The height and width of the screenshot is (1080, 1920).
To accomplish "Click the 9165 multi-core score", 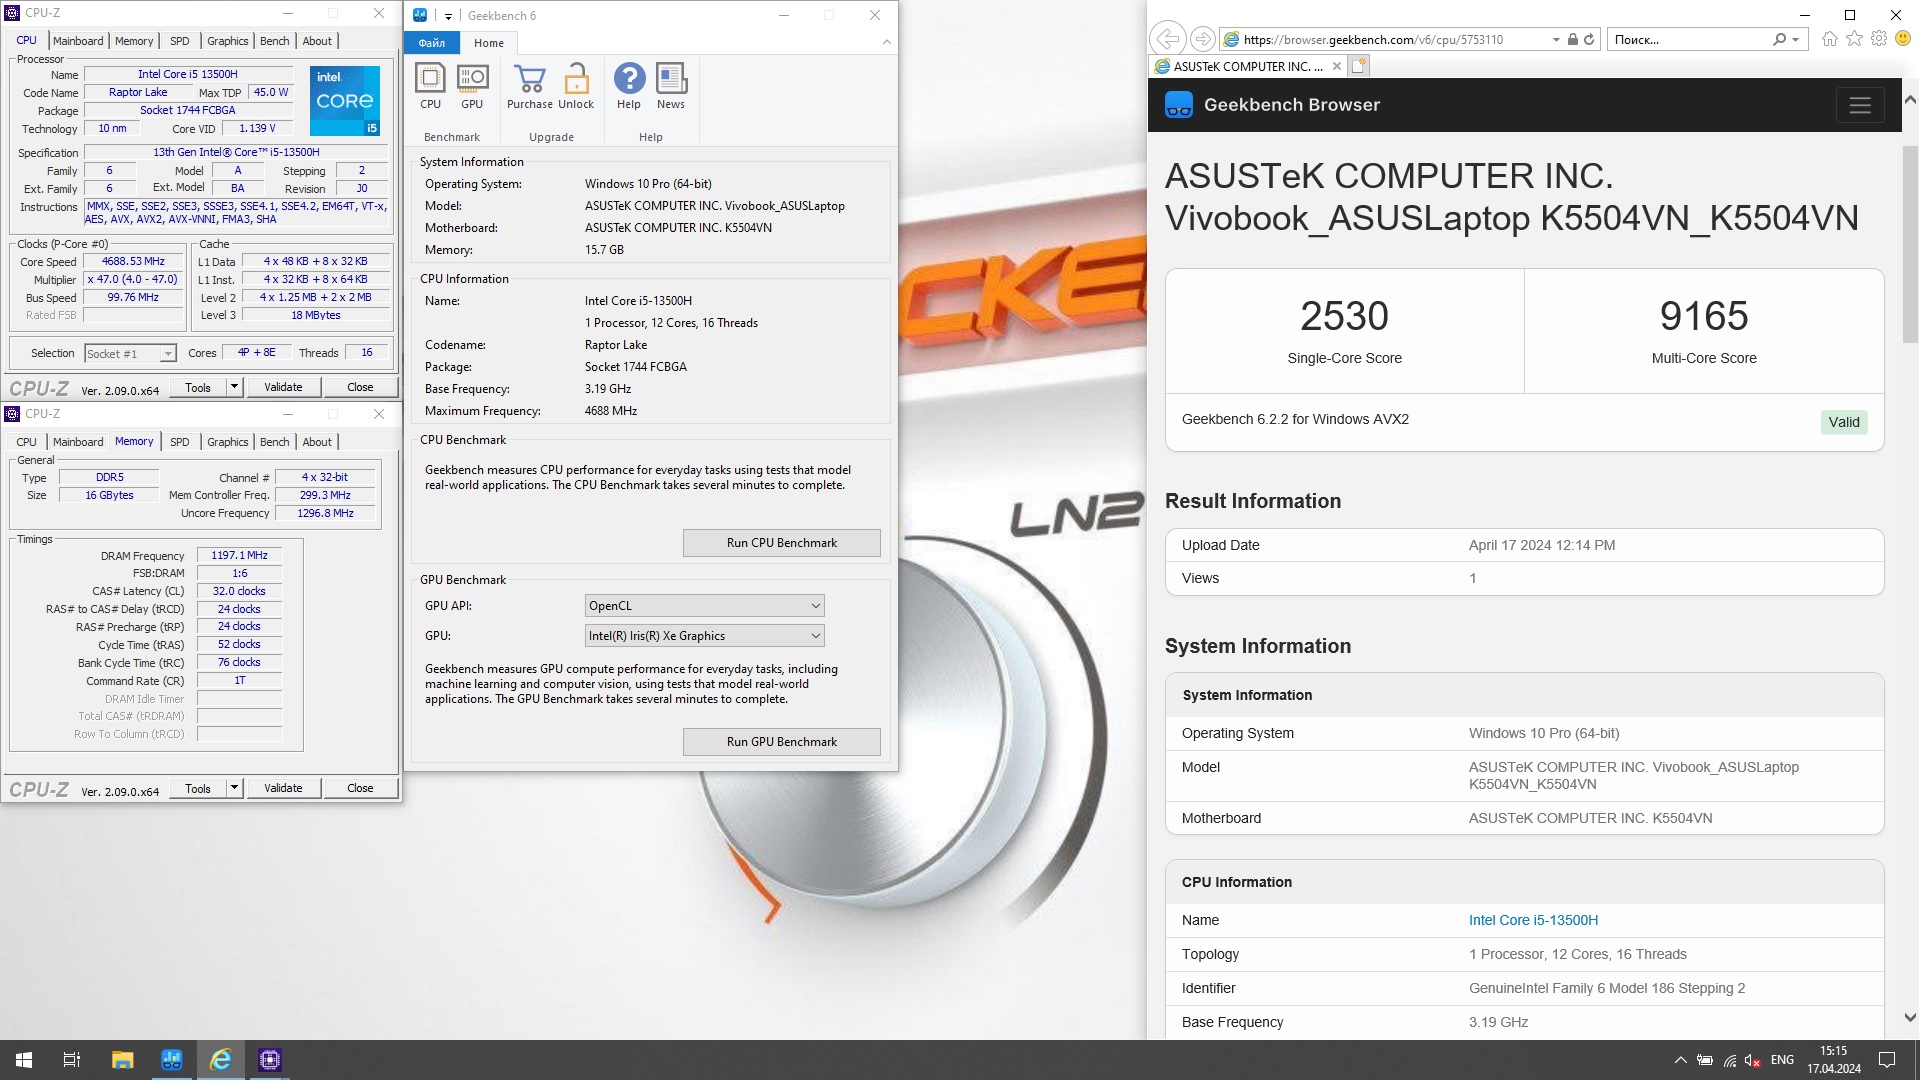I will pos(1704,316).
